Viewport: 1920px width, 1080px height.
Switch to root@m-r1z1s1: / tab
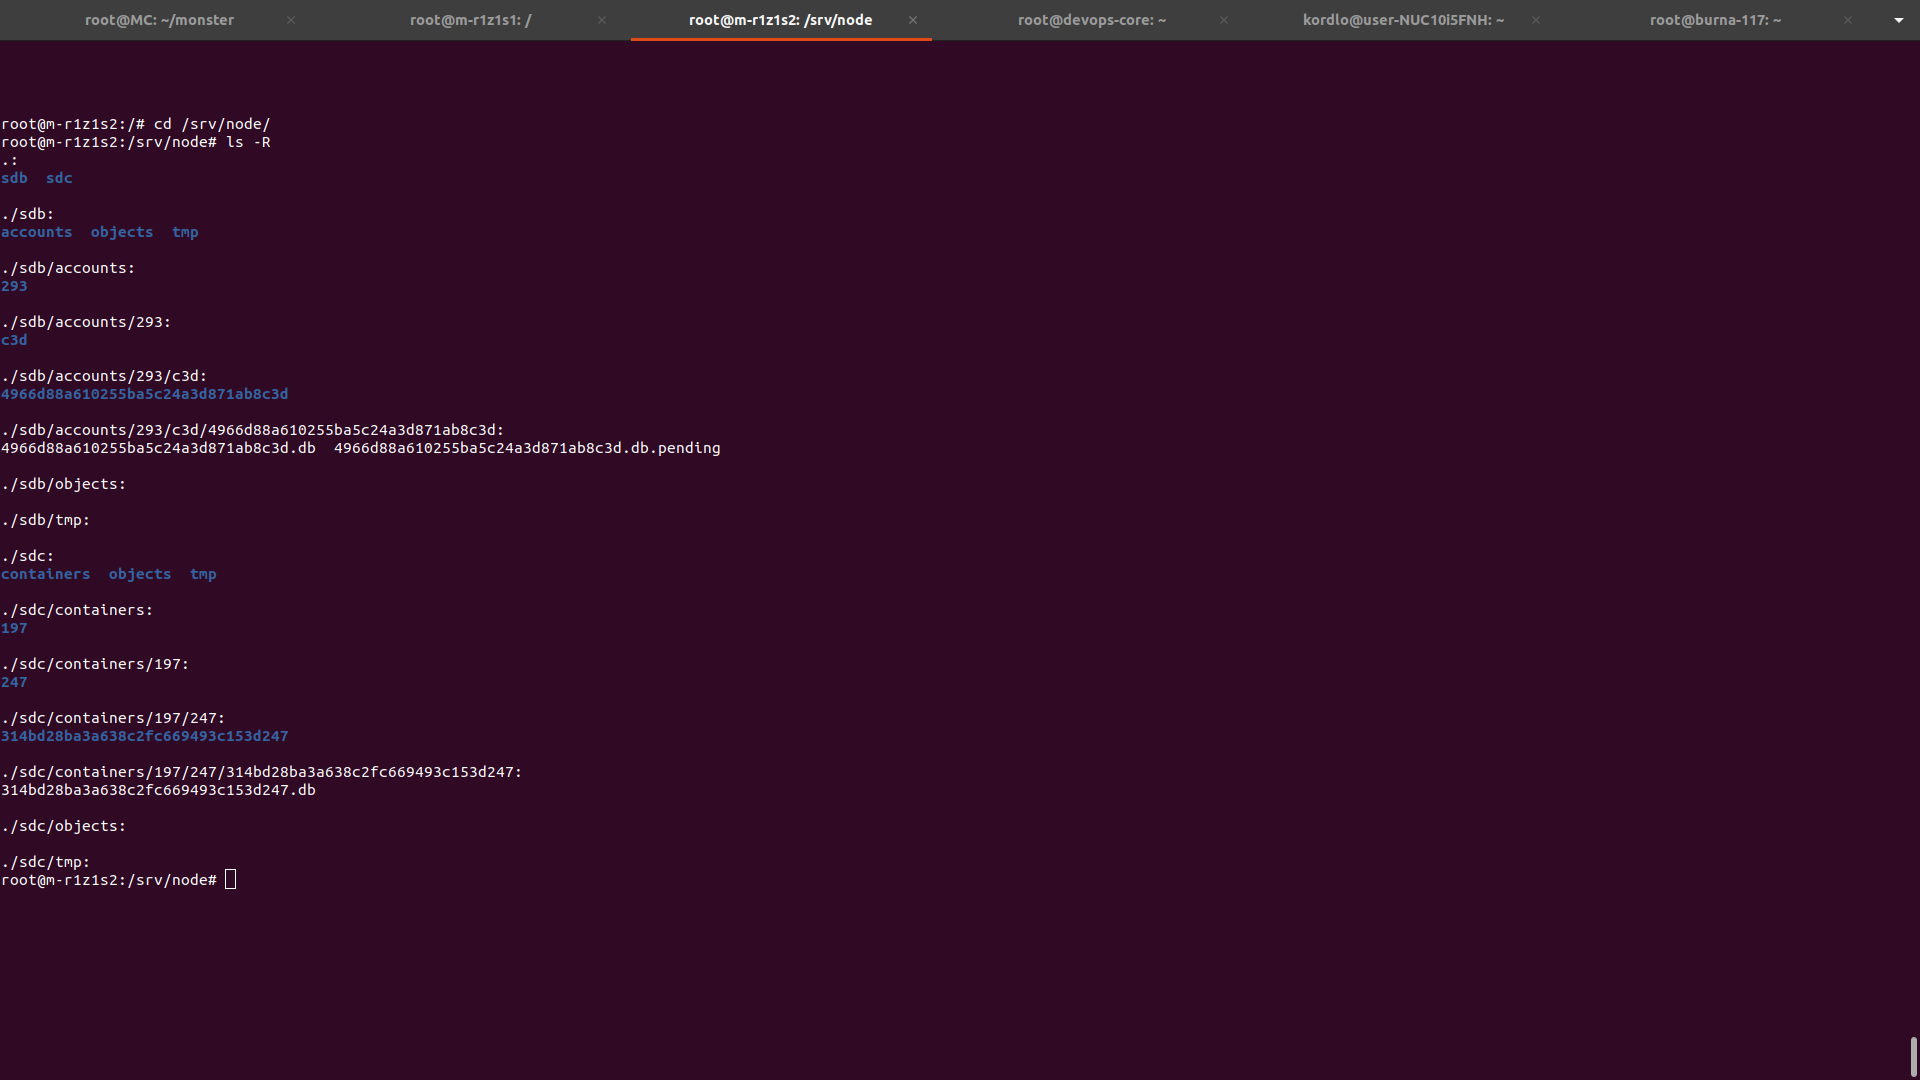[470, 20]
